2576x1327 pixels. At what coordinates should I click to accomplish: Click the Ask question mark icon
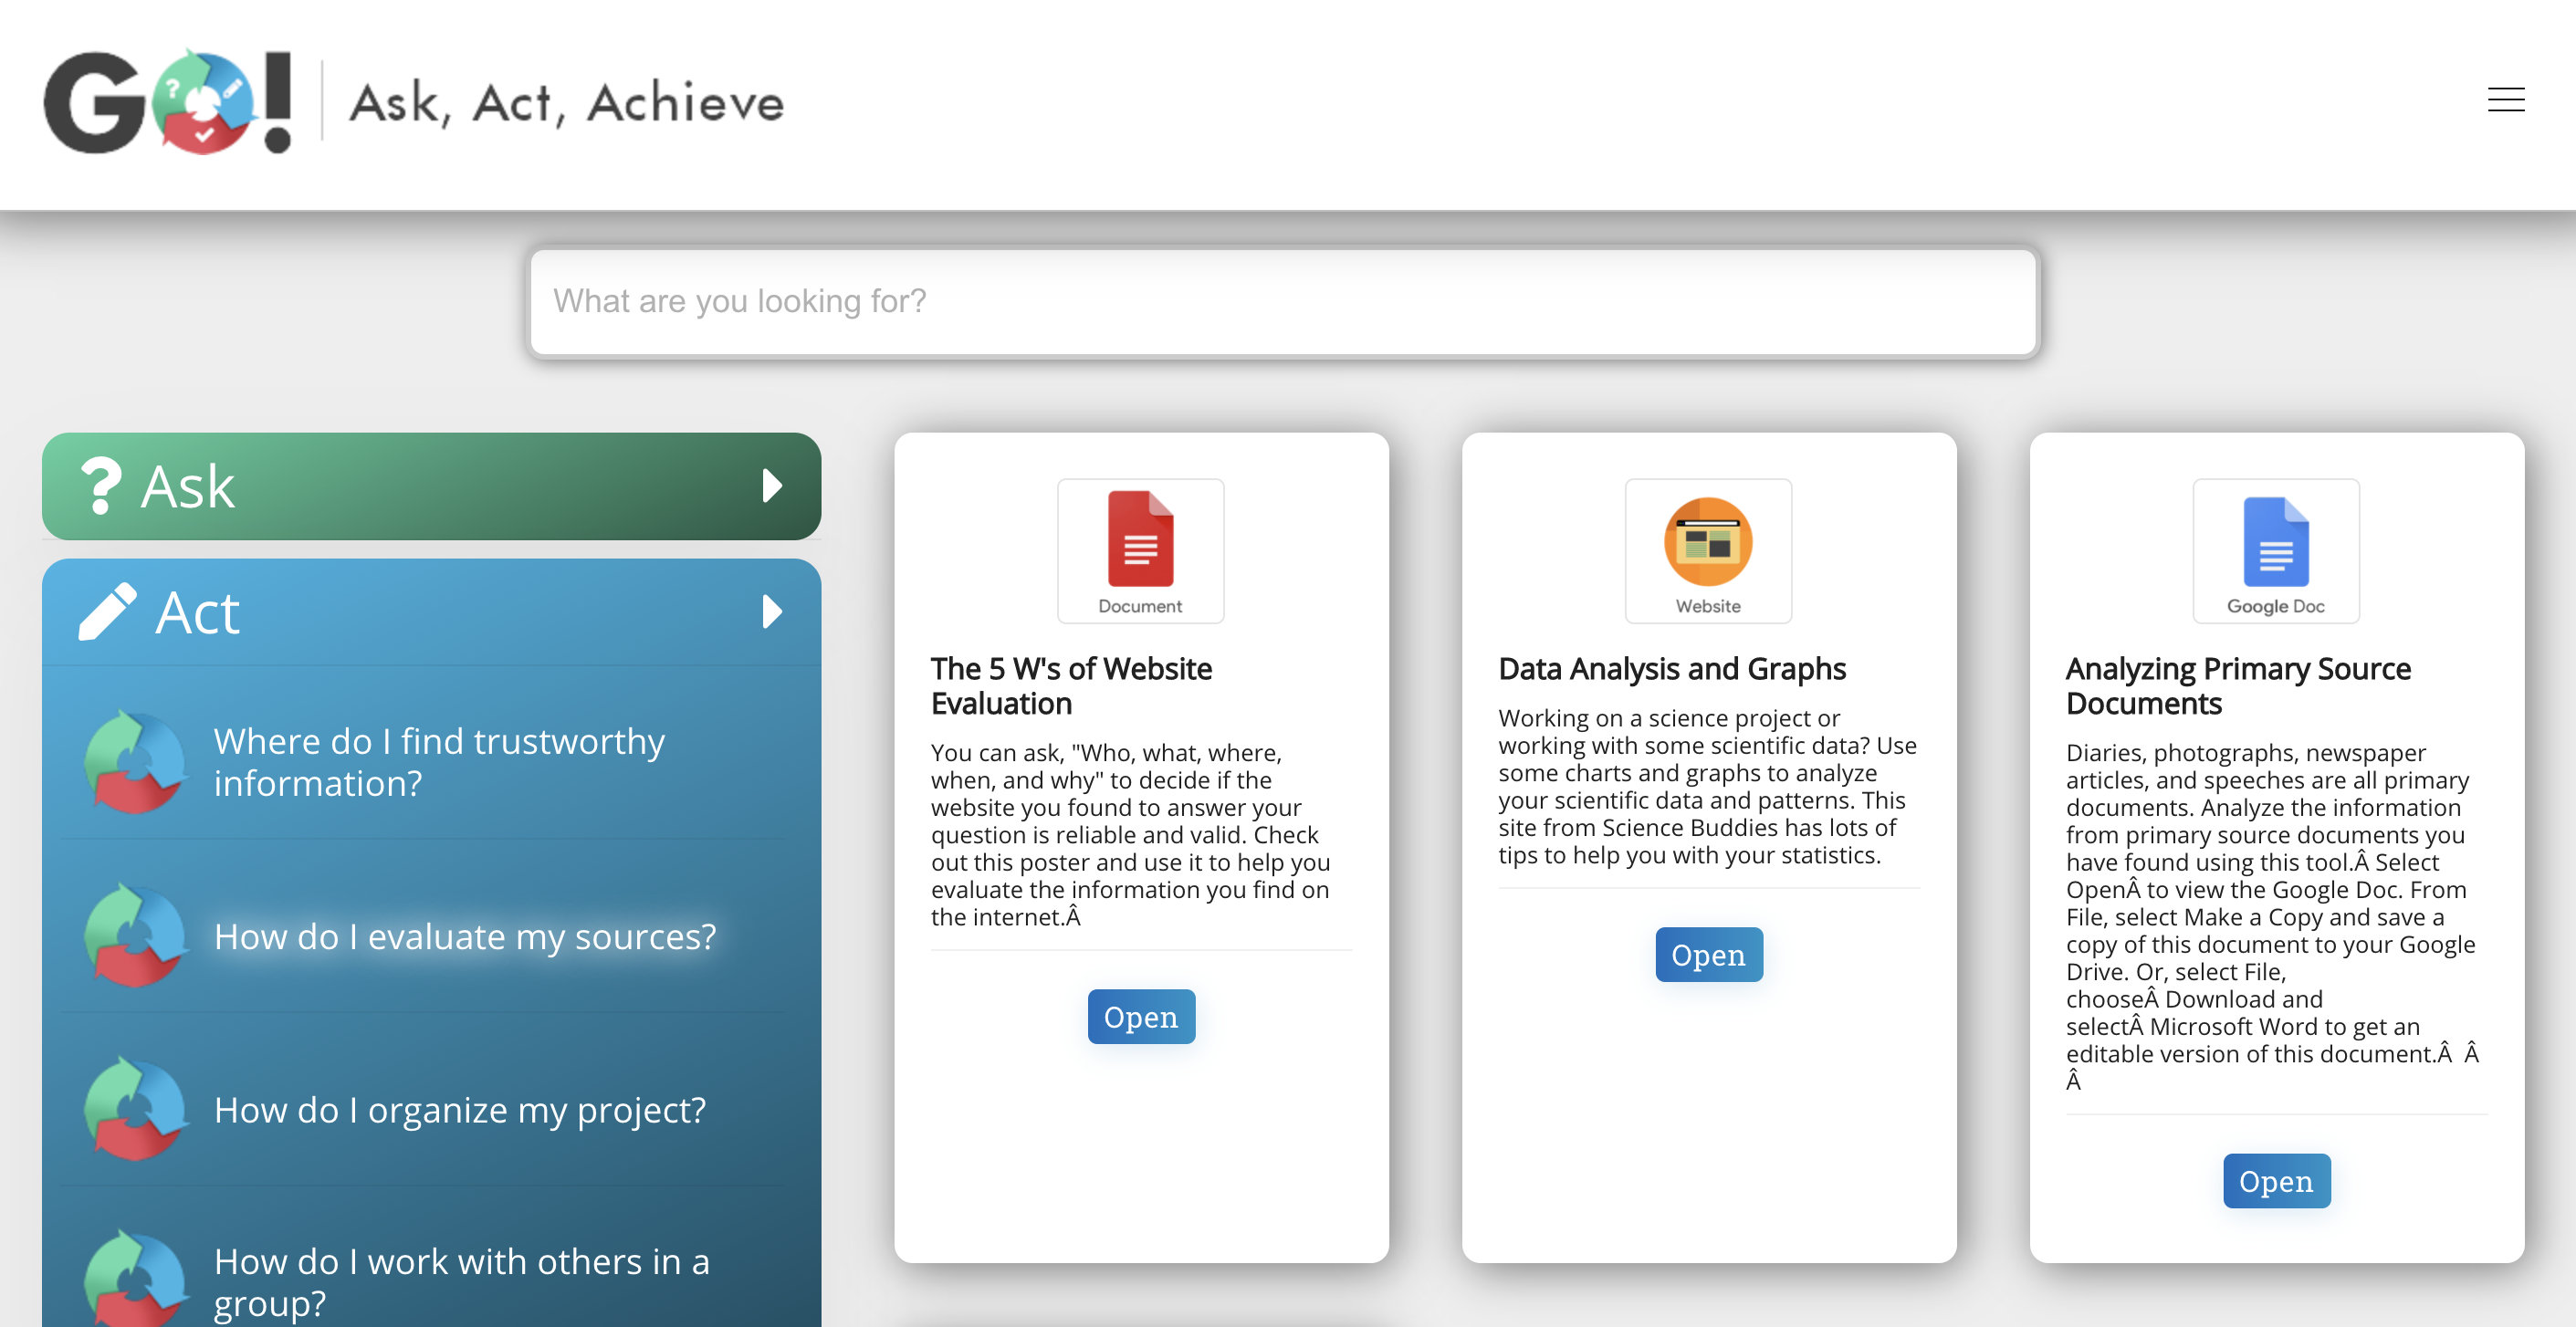[101, 486]
